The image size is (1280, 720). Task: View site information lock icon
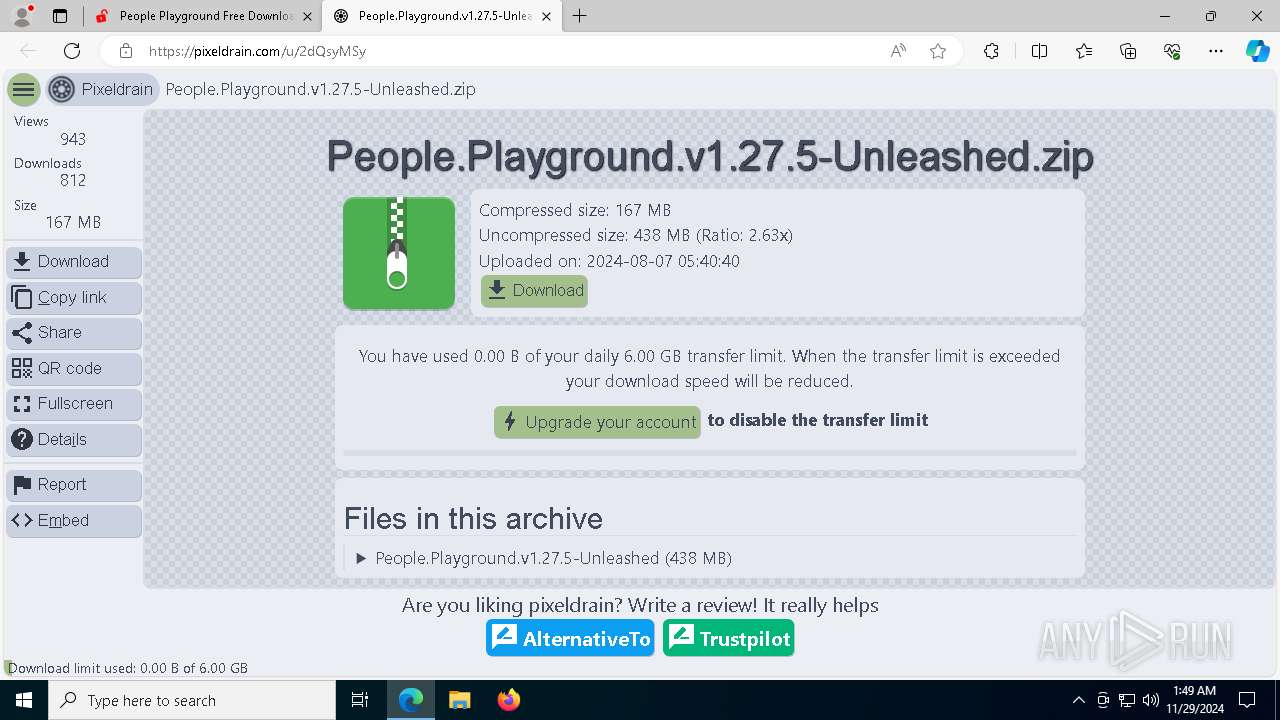125,51
